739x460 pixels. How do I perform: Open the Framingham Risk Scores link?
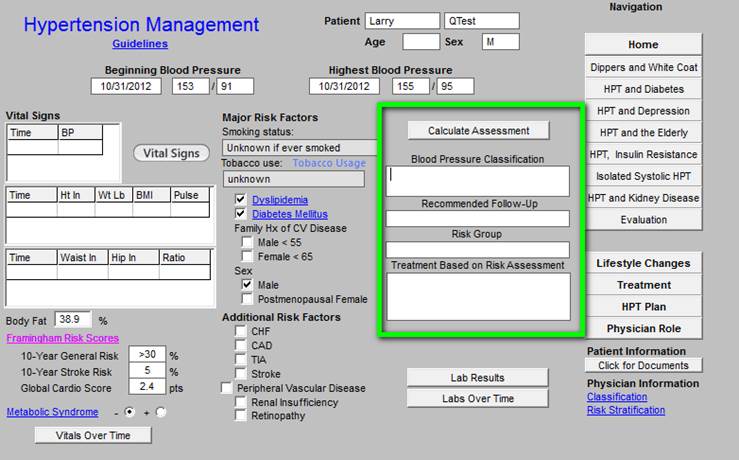(x=63, y=338)
